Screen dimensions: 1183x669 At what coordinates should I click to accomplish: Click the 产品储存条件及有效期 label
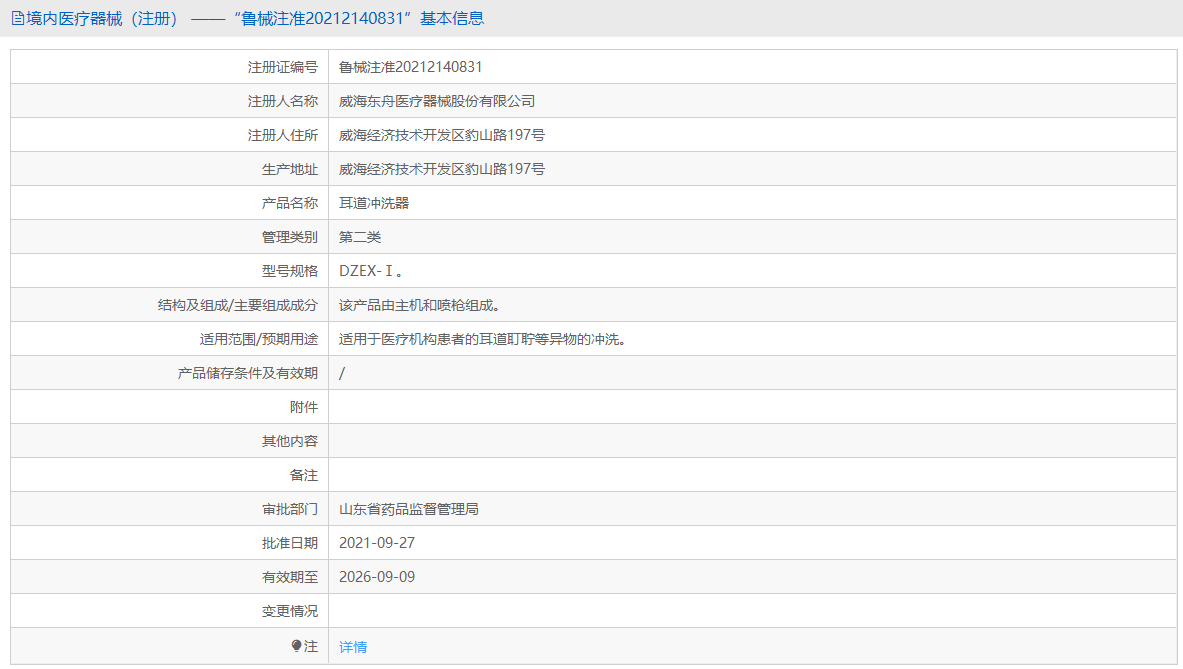click(247, 373)
